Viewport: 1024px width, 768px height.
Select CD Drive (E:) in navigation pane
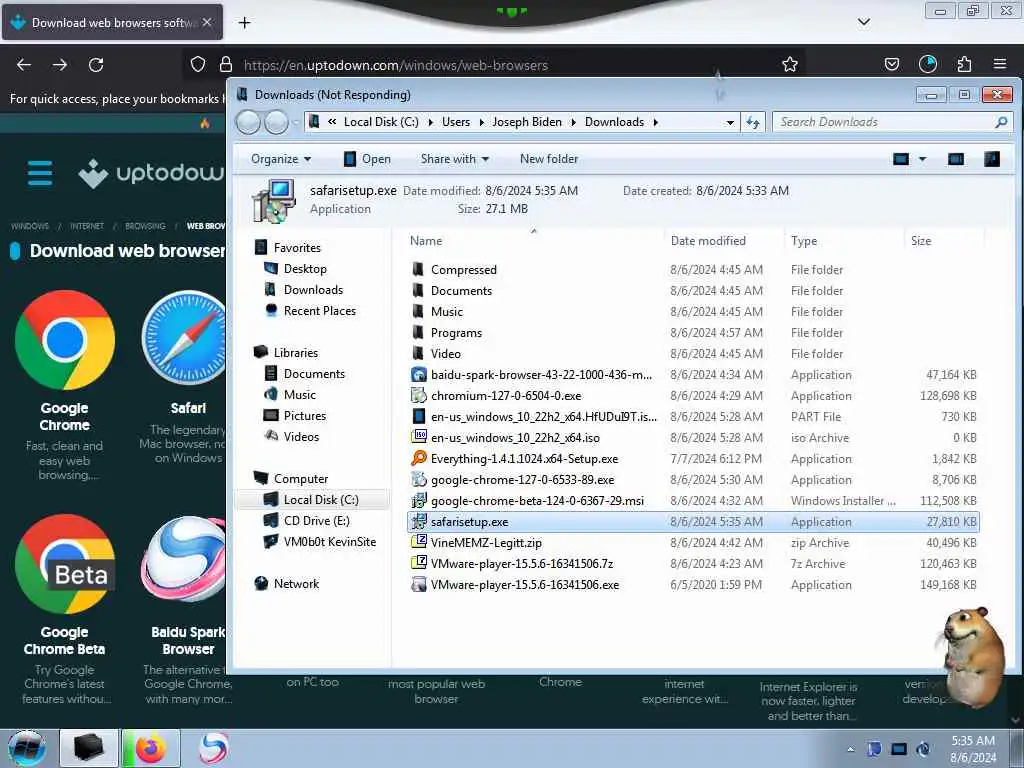pyautogui.click(x=316, y=520)
